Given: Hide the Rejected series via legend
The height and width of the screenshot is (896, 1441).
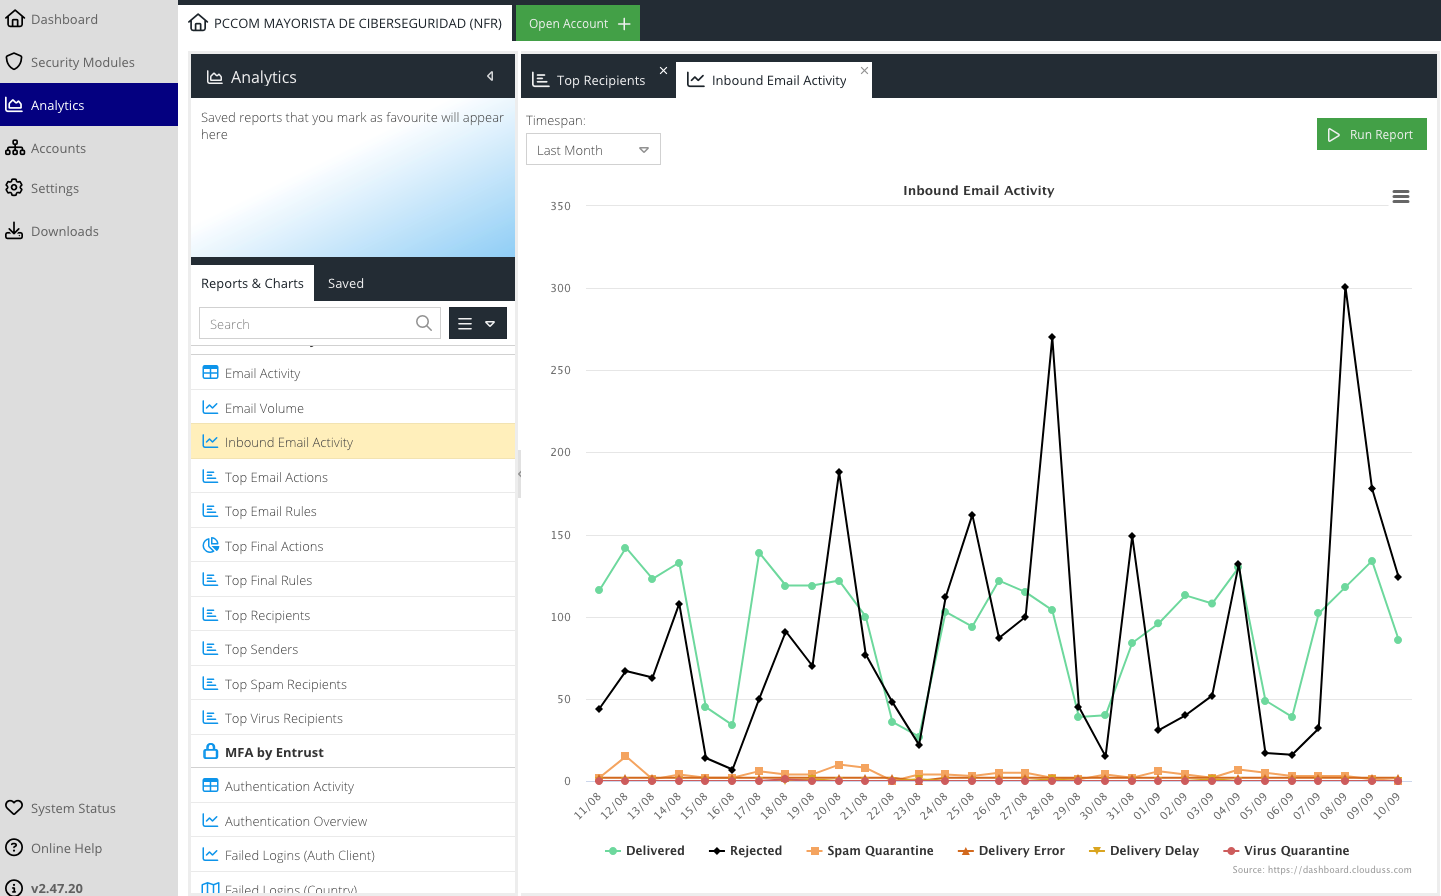Looking at the screenshot, I should pos(745,851).
